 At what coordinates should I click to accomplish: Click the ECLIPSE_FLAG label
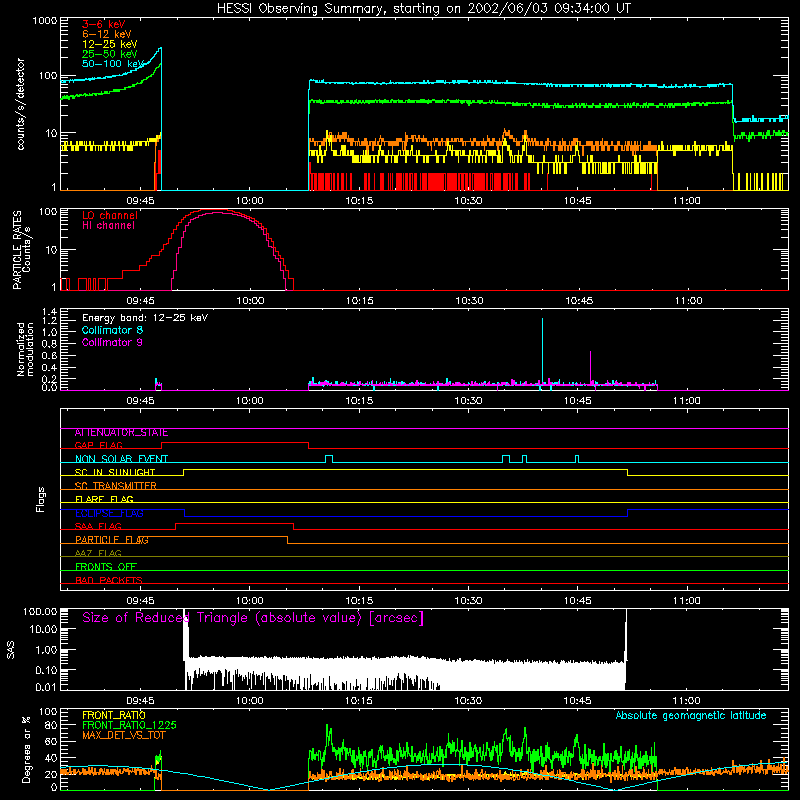pyautogui.click(x=109, y=513)
